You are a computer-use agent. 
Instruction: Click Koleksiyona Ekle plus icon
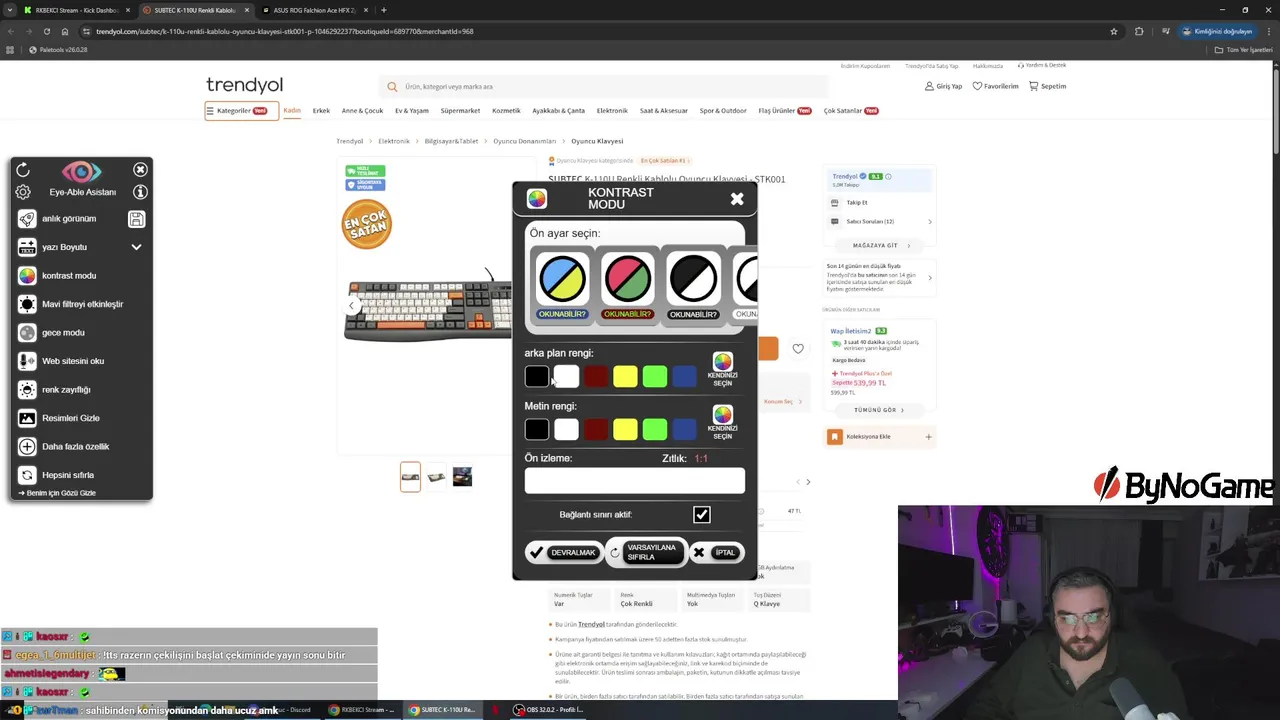[928, 437]
